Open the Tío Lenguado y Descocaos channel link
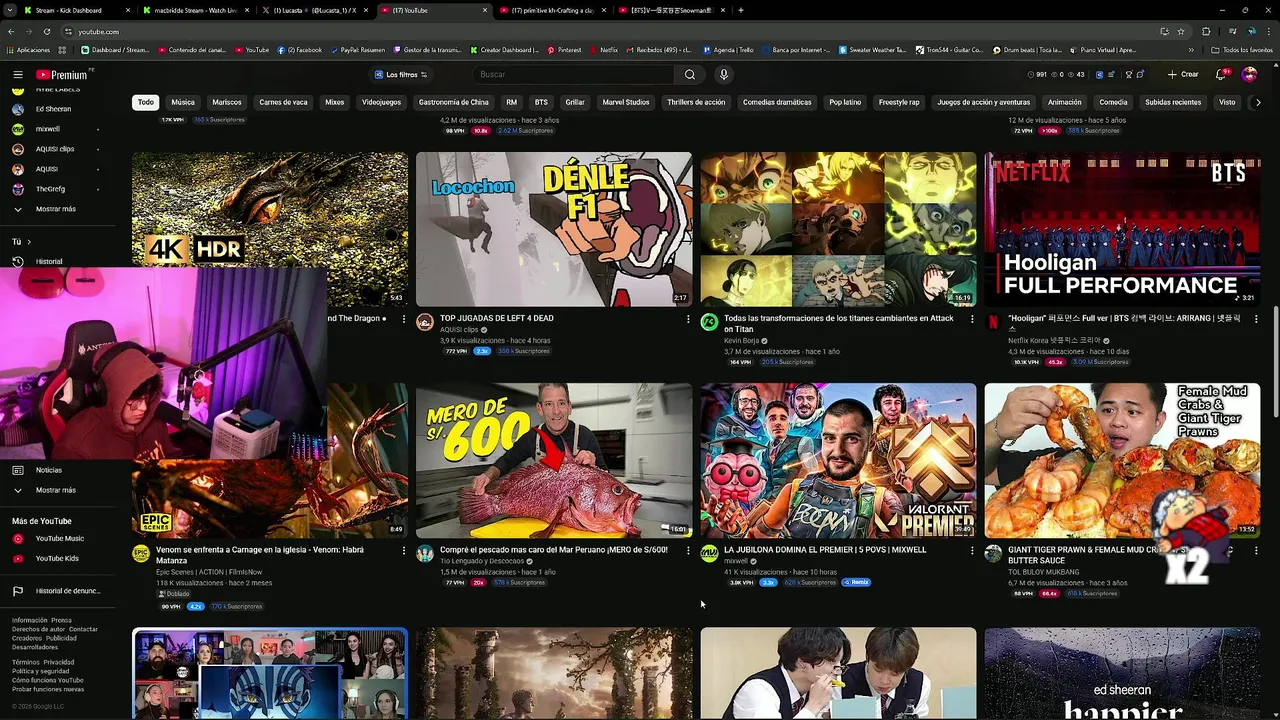This screenshot has height=720, width=1280. [482, 561]
